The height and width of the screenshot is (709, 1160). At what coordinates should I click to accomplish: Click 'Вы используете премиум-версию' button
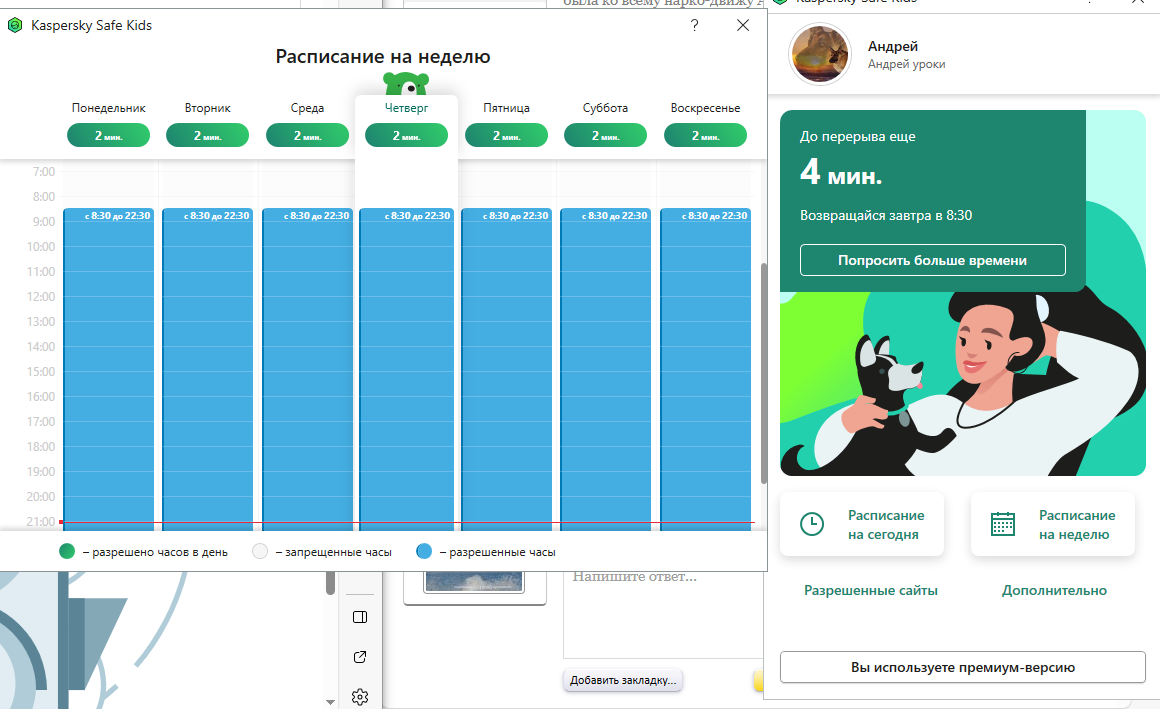[962, 668]
